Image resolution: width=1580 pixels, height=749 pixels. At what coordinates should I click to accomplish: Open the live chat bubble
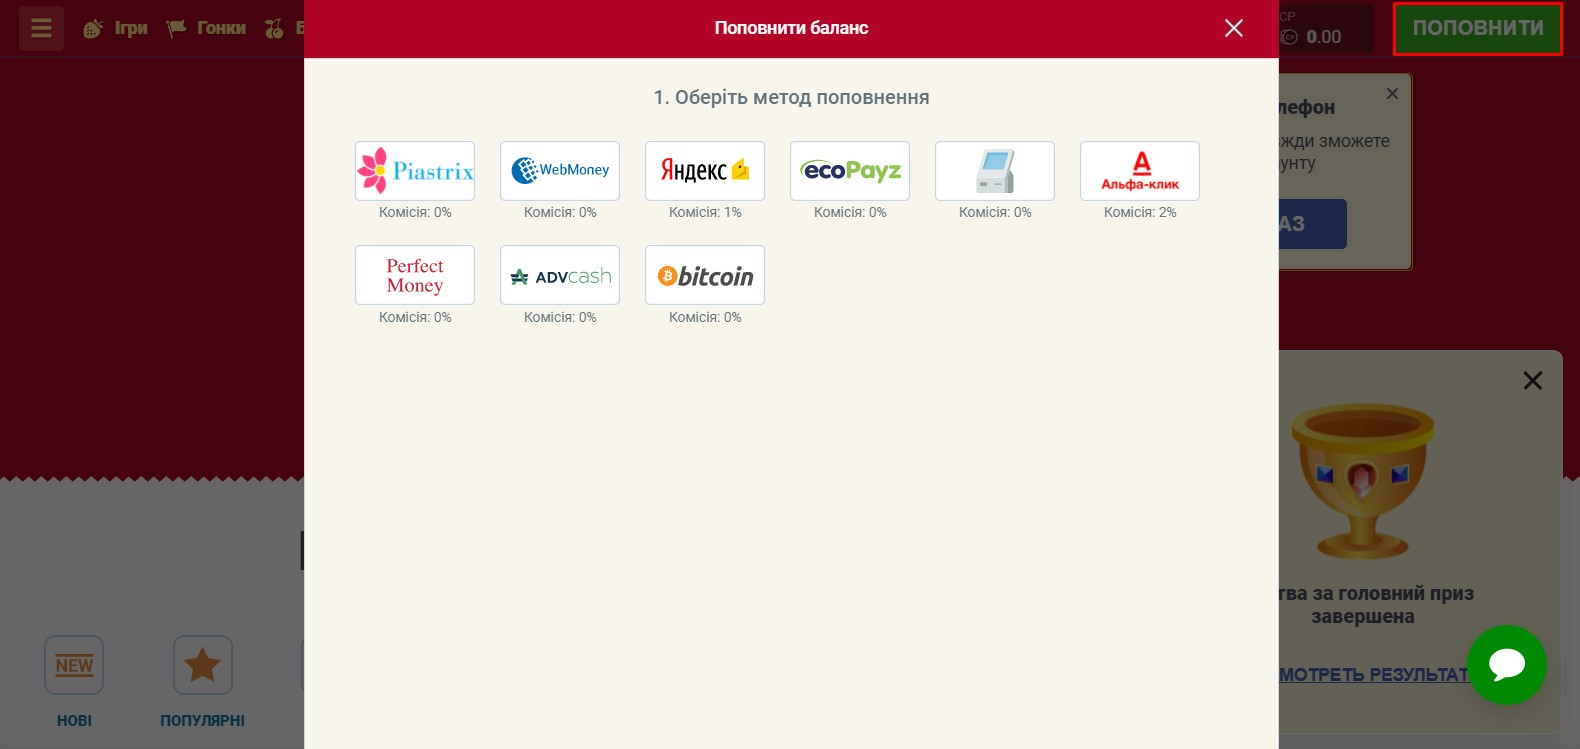tap(1506, 665)
